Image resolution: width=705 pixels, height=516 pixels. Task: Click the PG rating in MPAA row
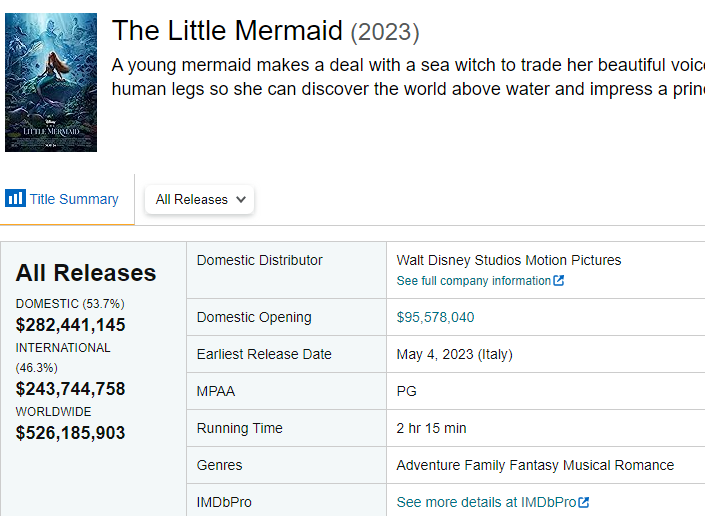406,391
